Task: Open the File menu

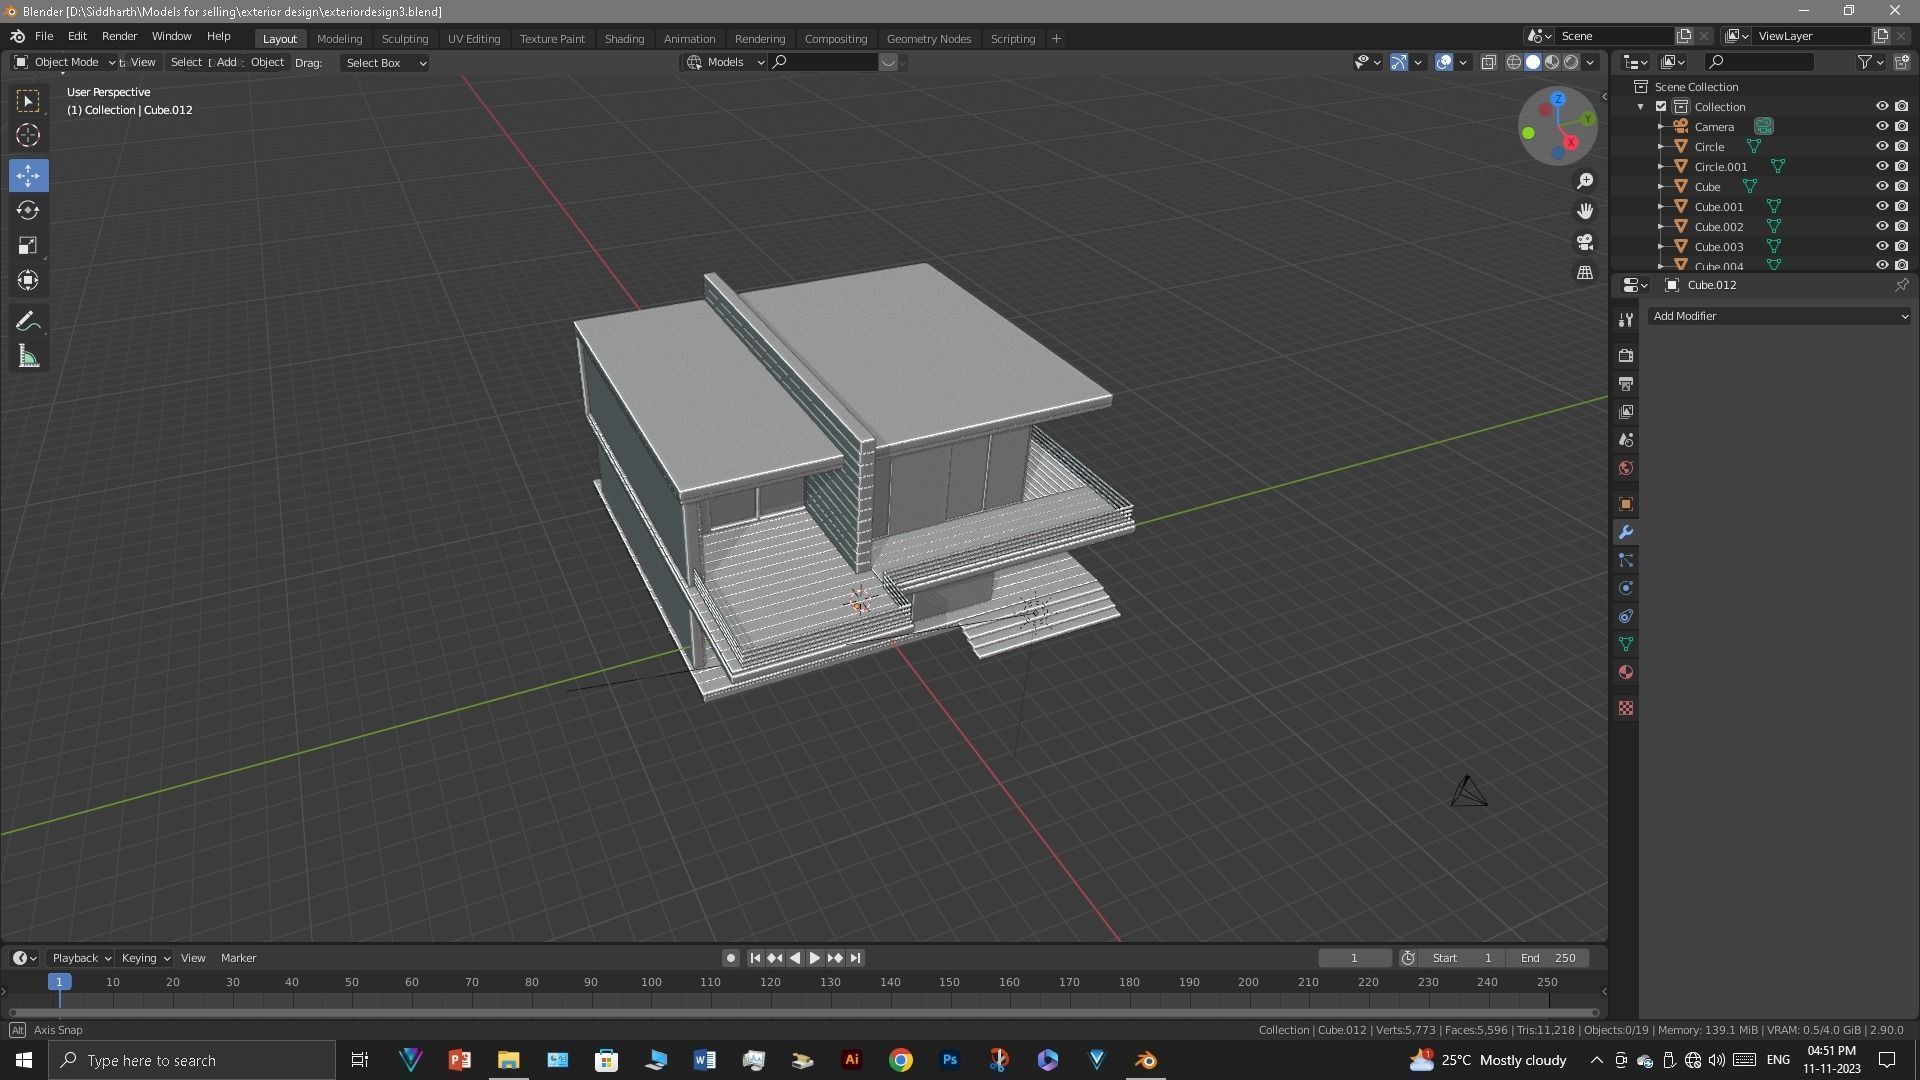Action: click(x=44, y=36)
